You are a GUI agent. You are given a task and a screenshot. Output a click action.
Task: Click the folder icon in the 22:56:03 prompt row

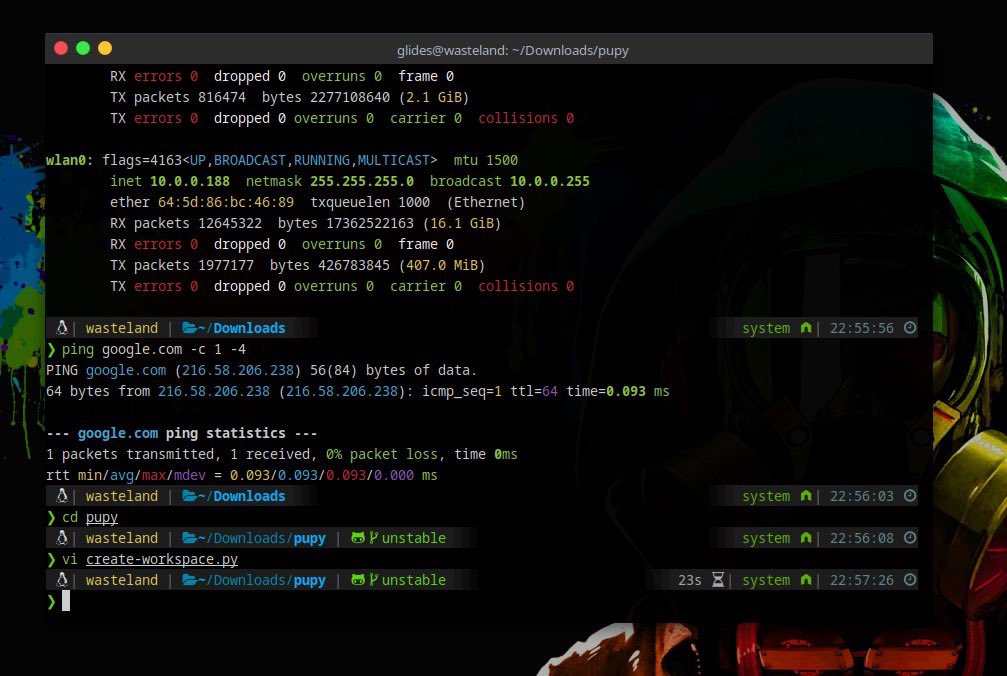coord(189,496)
